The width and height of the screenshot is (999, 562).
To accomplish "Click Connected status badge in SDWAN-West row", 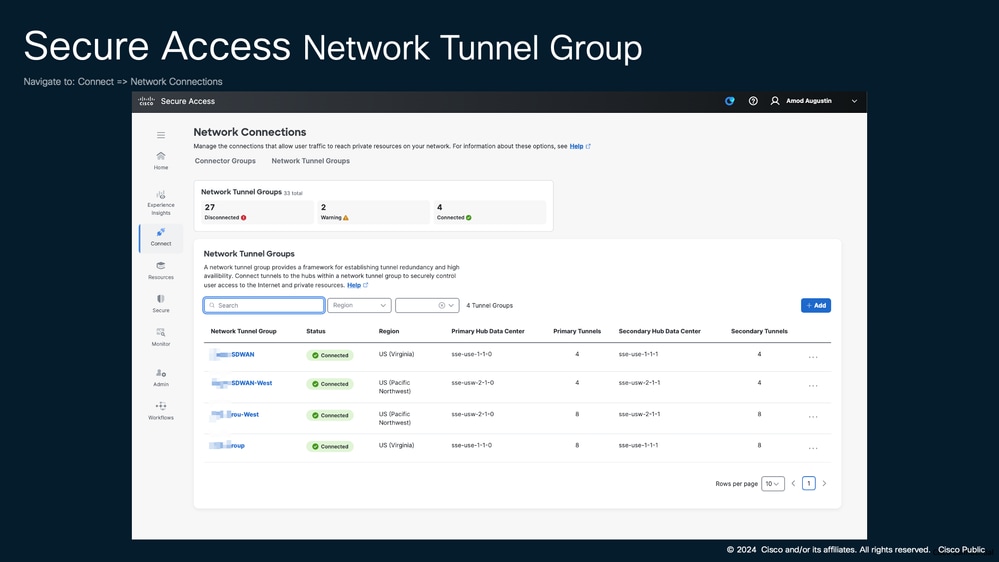I will coord(330,384).
